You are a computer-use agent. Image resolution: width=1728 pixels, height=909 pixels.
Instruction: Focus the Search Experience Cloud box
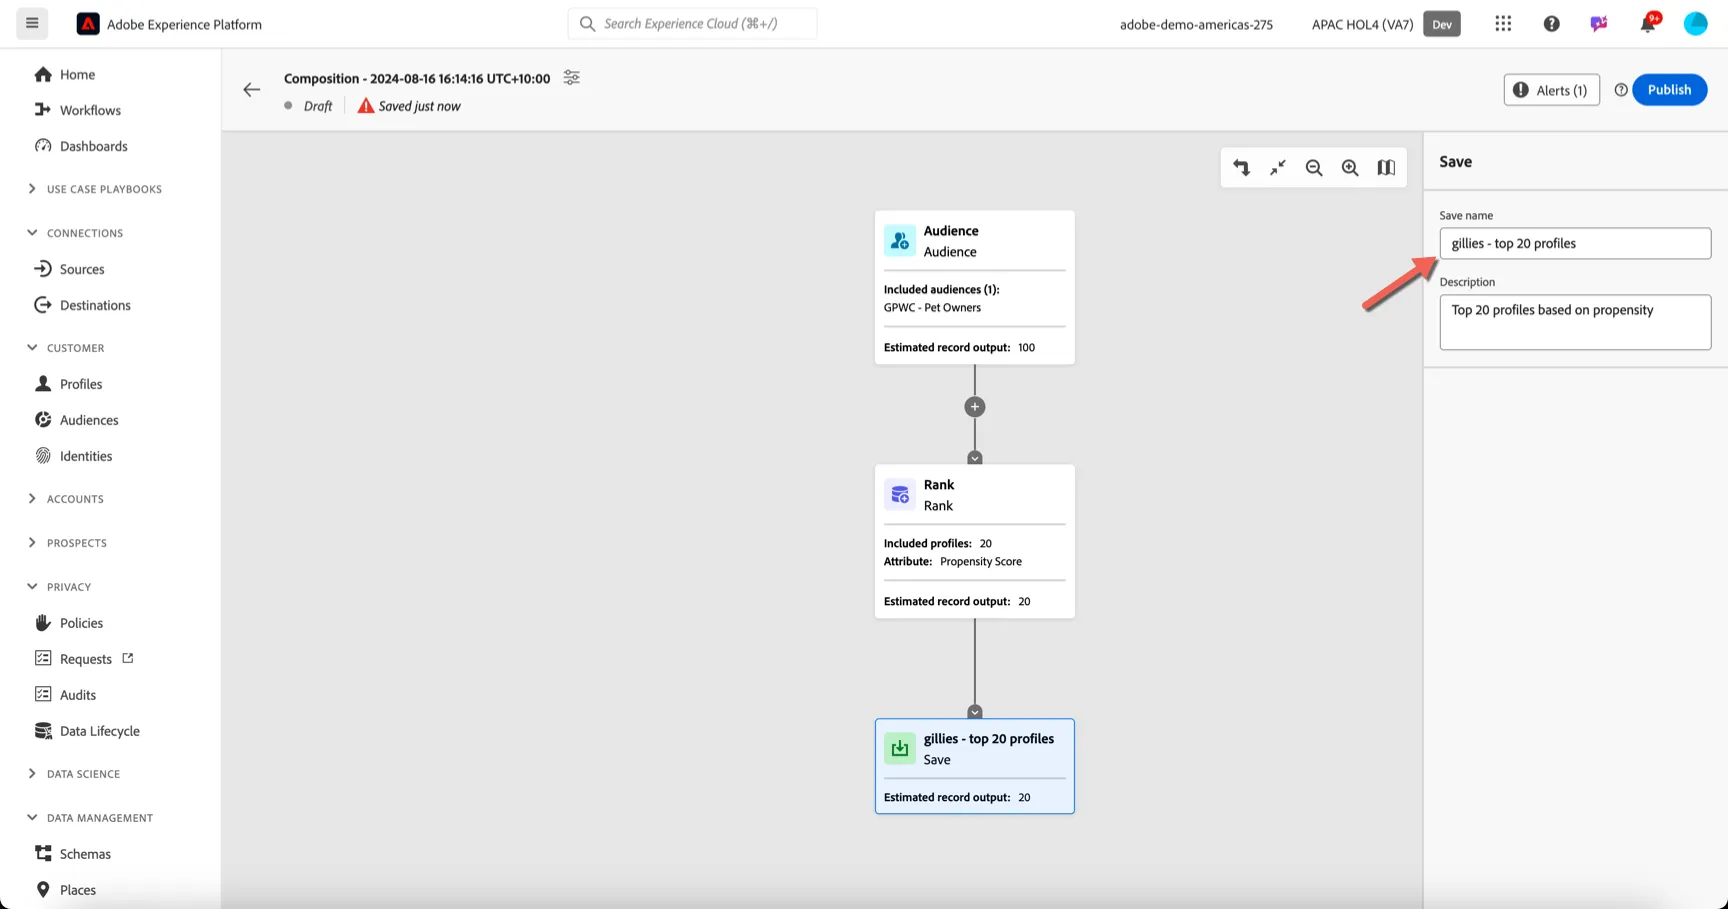click(692, 24)
